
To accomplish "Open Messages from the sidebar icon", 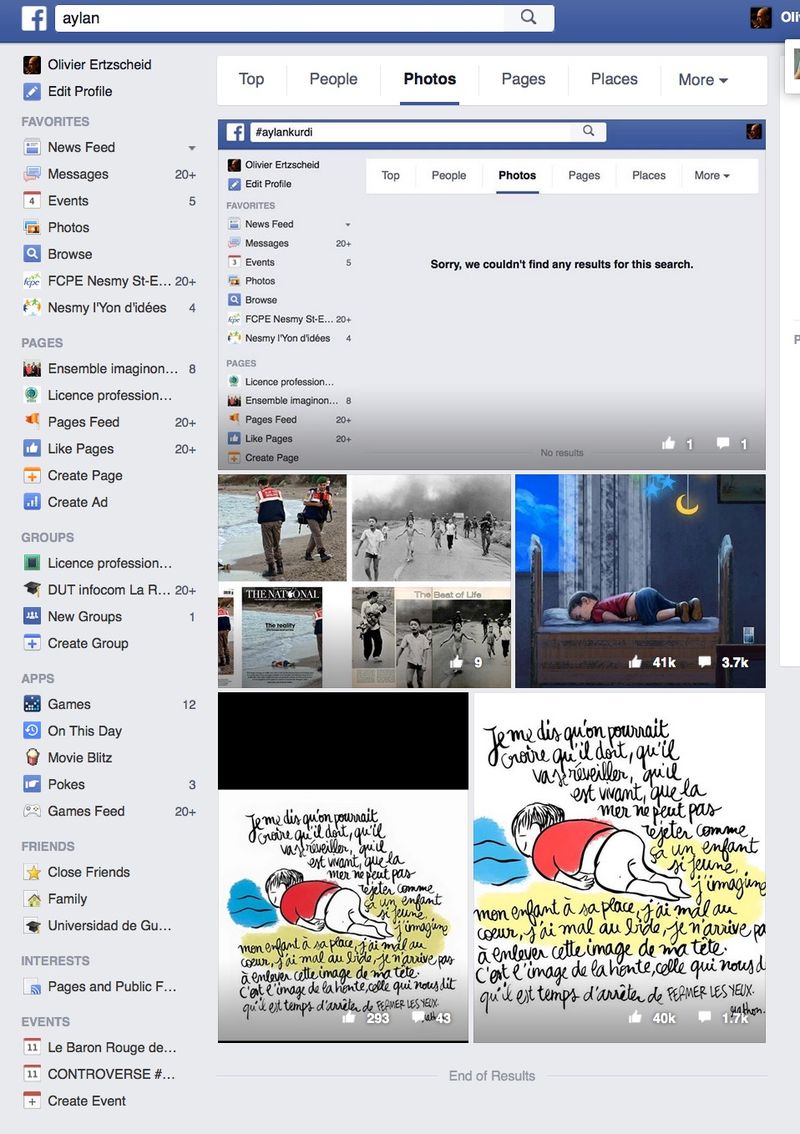I will point(32,174).
